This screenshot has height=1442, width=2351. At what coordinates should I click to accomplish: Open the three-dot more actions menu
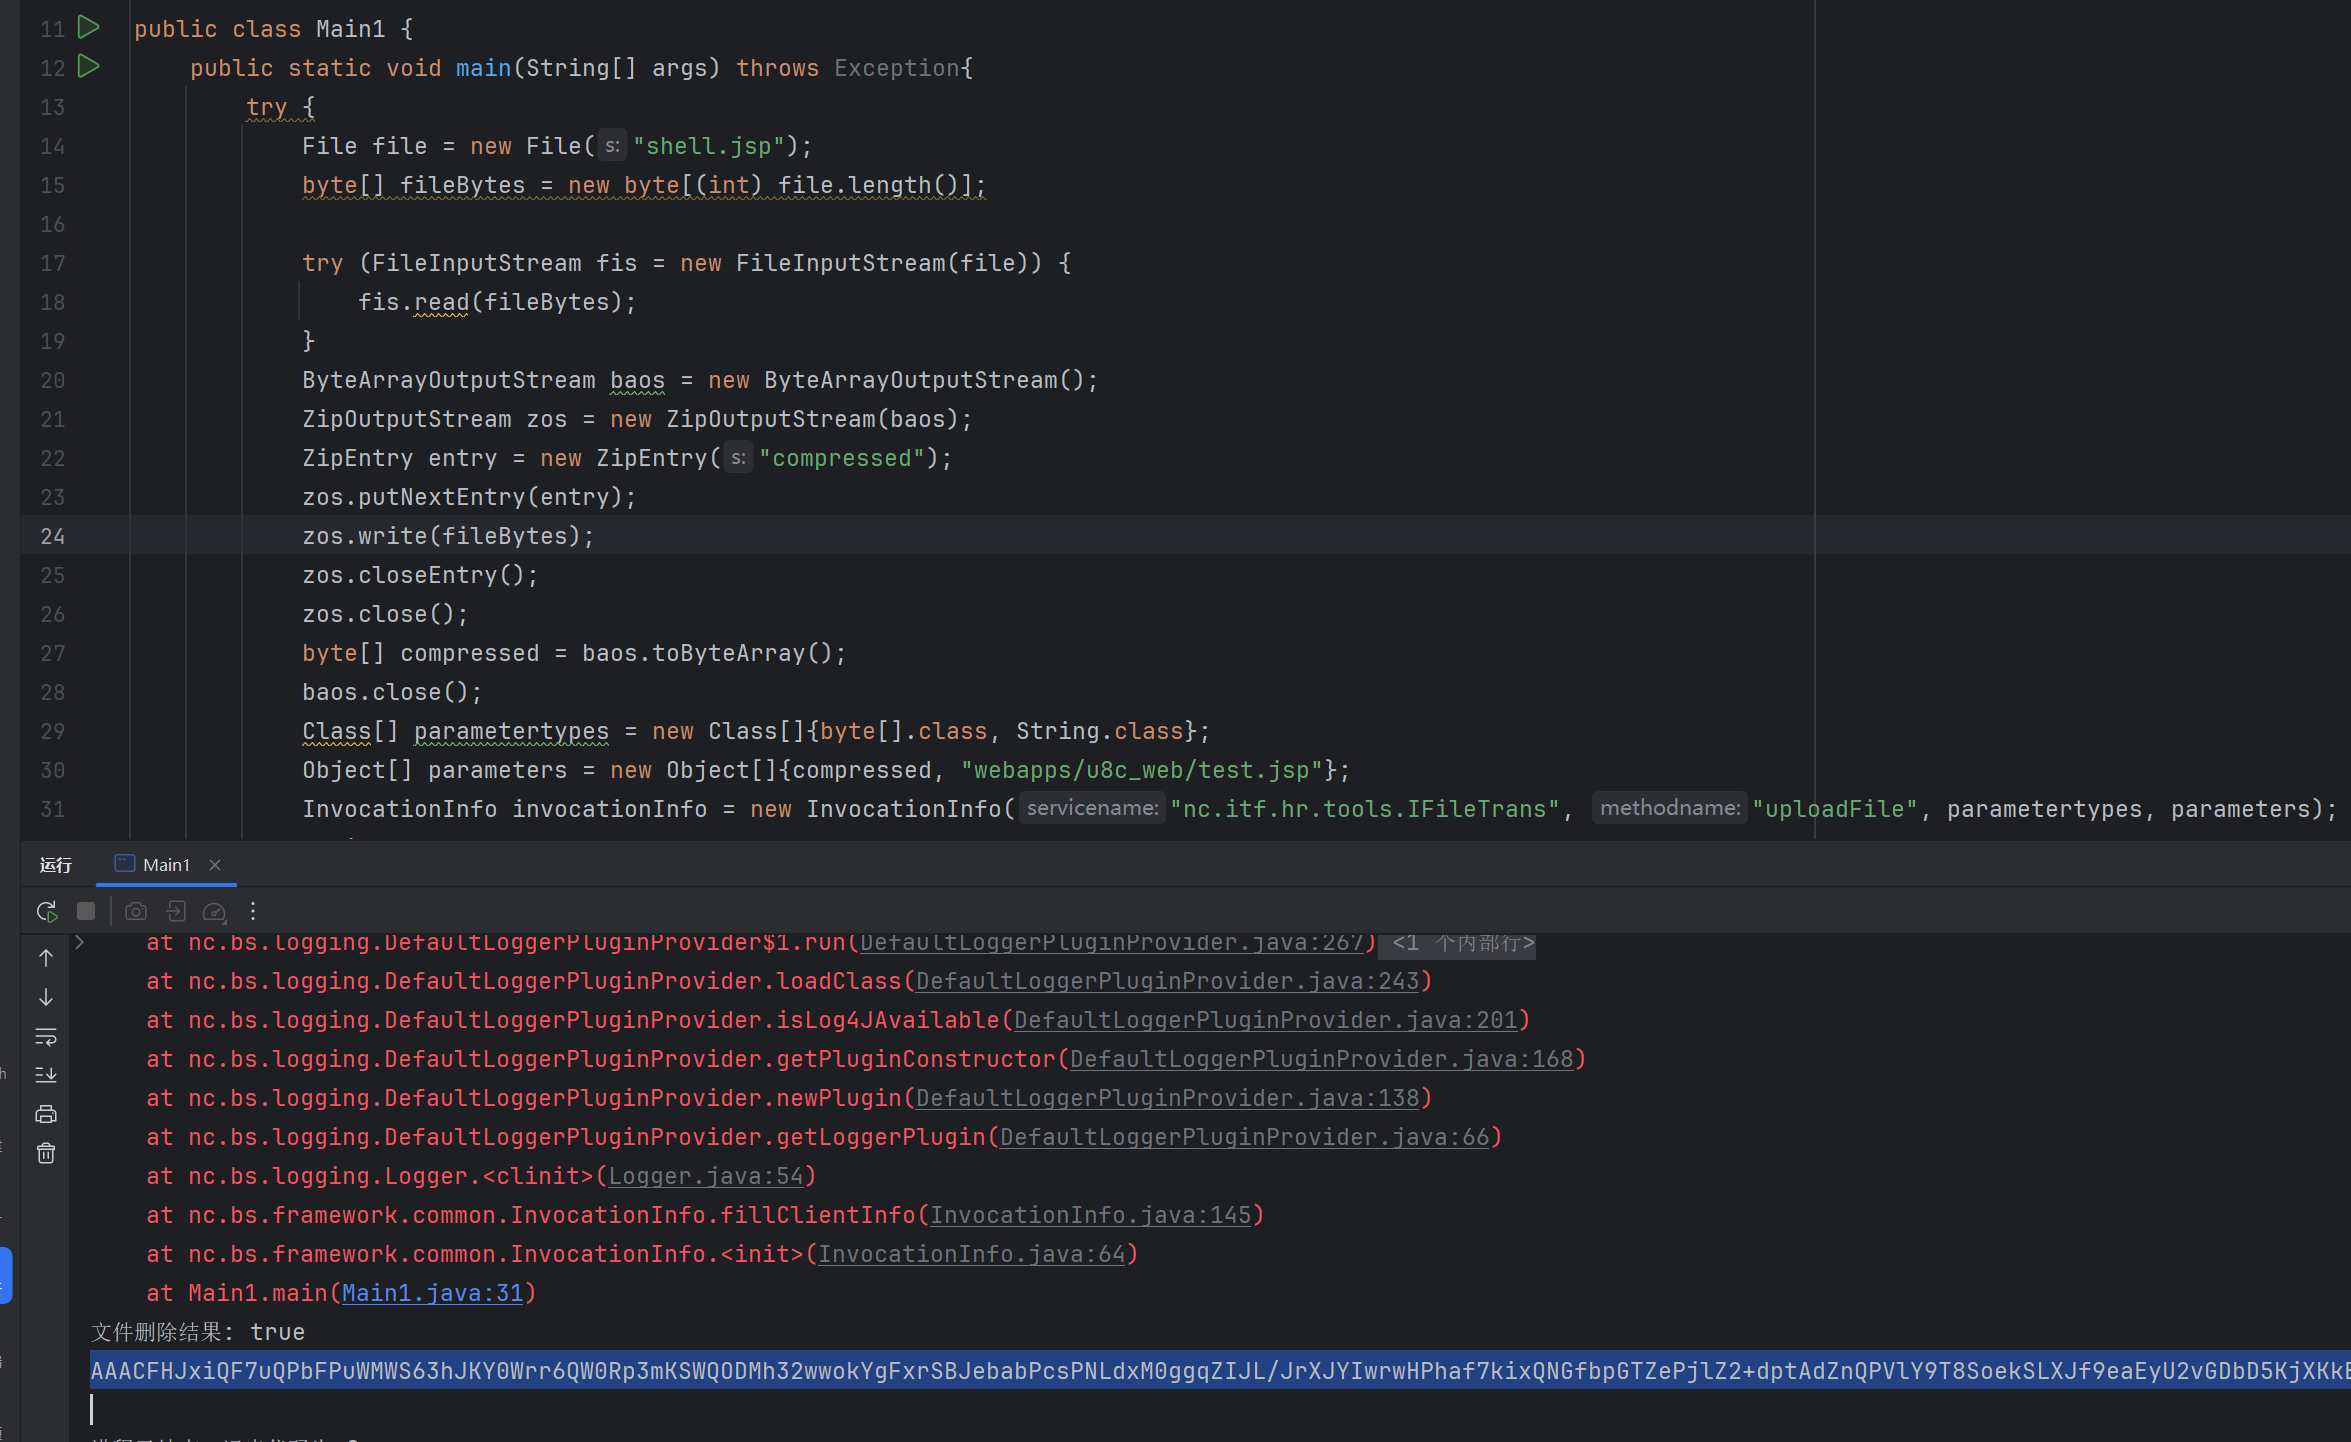click(x=253, y=911)
